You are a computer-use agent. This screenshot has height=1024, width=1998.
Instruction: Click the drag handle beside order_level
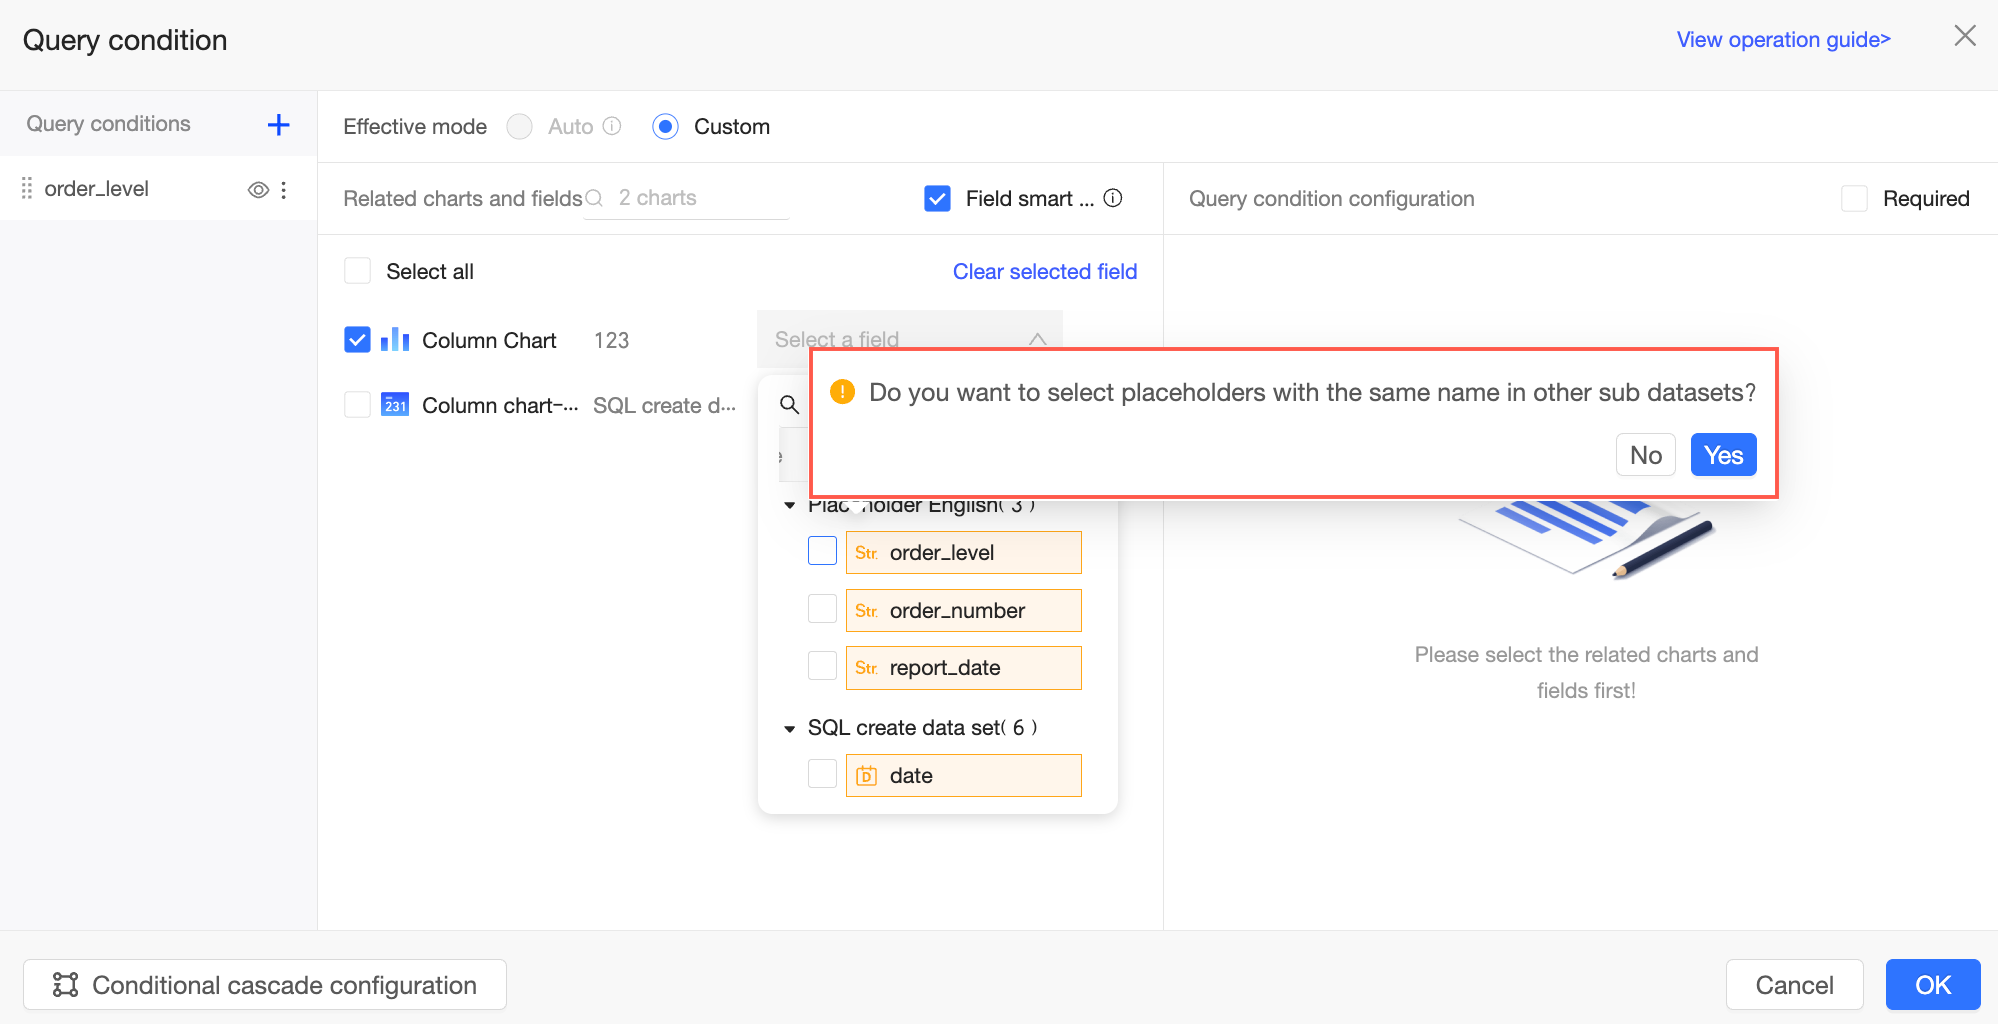point(27,189)
